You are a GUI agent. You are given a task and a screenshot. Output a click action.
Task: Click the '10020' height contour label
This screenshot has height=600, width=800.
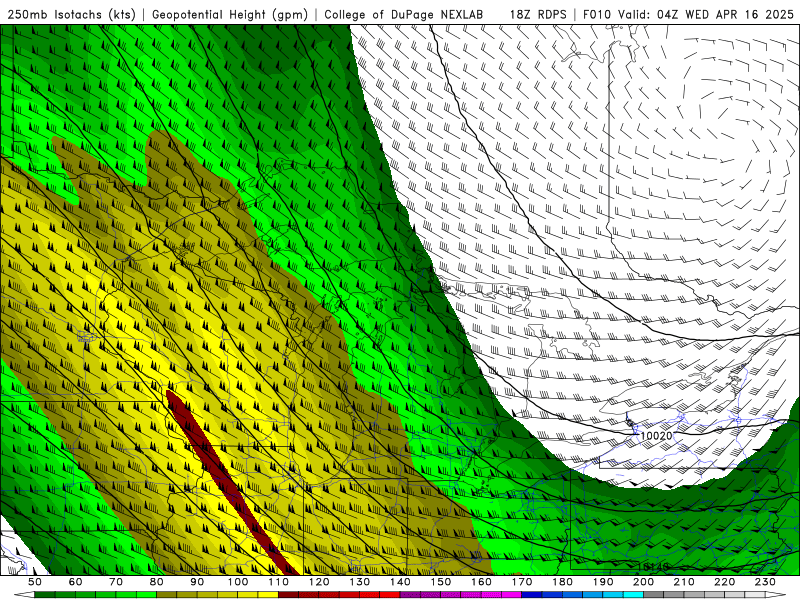pos(656,436)
